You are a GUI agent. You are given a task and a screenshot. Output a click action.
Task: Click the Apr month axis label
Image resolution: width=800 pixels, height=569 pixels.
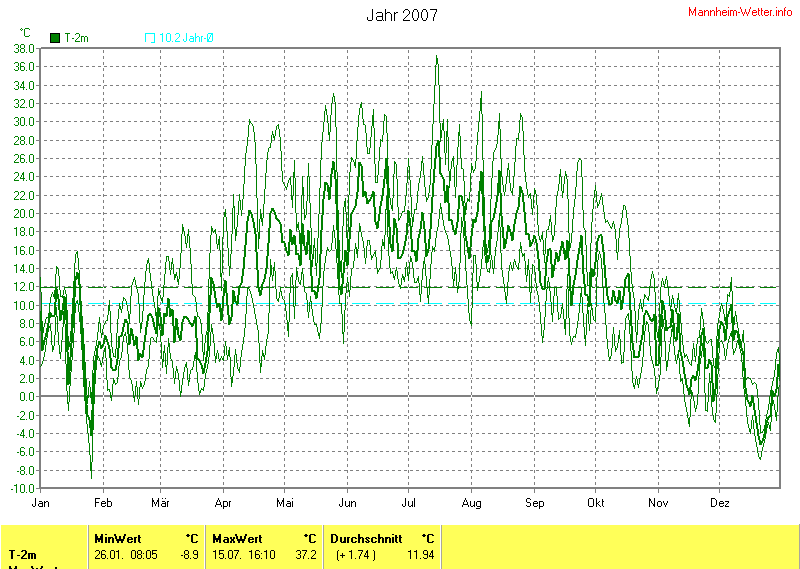(223, 502)
